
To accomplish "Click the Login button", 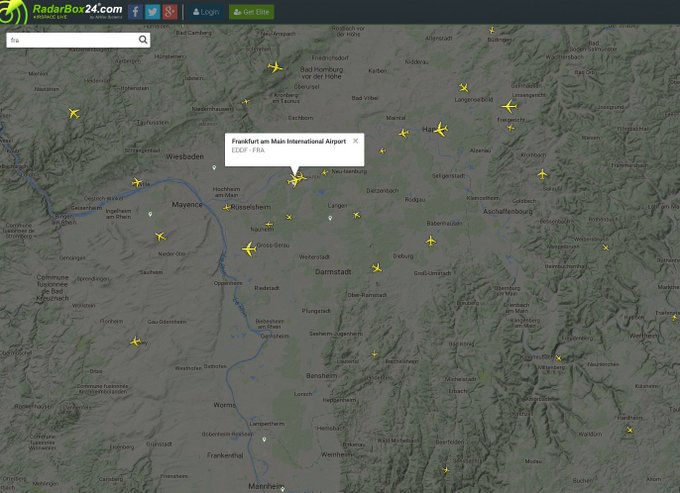I will click(x=206, y=12).
